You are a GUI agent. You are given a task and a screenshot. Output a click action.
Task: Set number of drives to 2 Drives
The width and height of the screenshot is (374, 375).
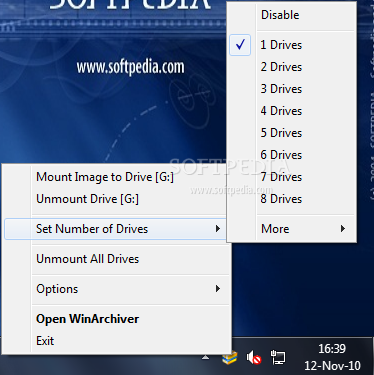point(292,67)
